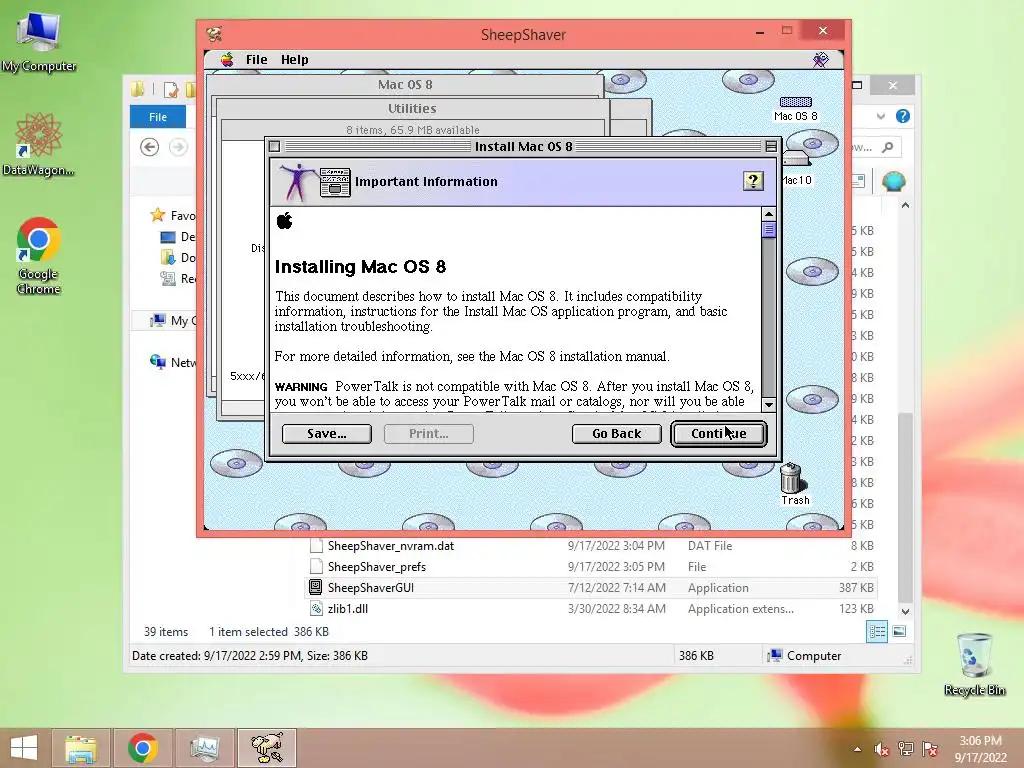
Task: Switch Explorer to details view icon
Action: (x=876, y=632)
